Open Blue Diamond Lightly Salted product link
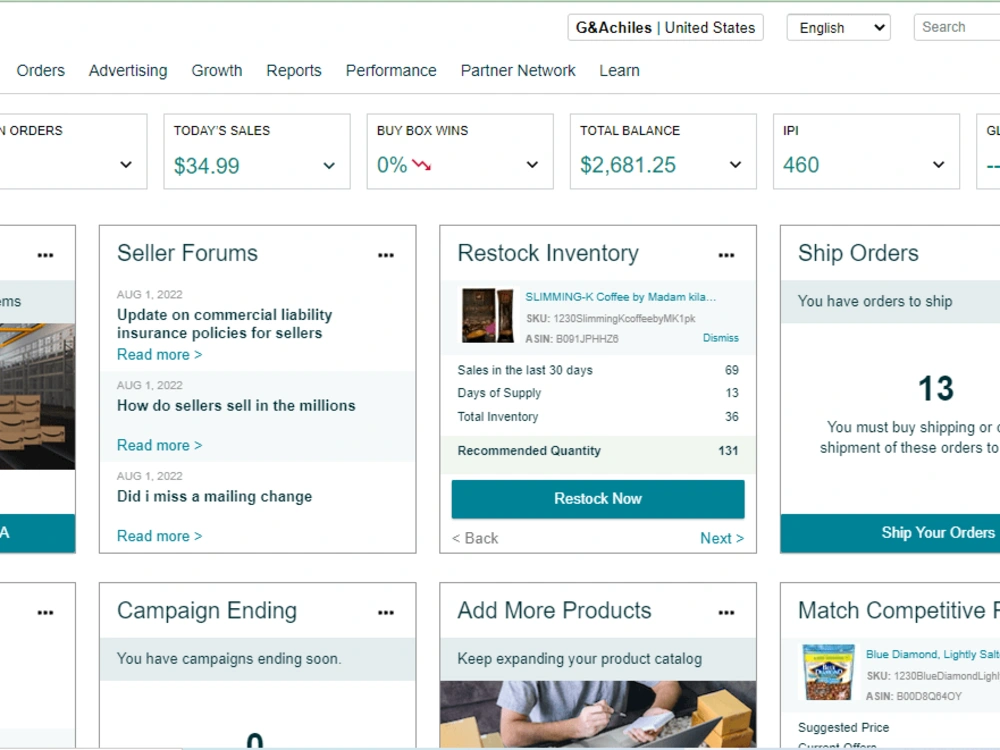This screenshot has height=750, width=1000. (x=932, y=654)
